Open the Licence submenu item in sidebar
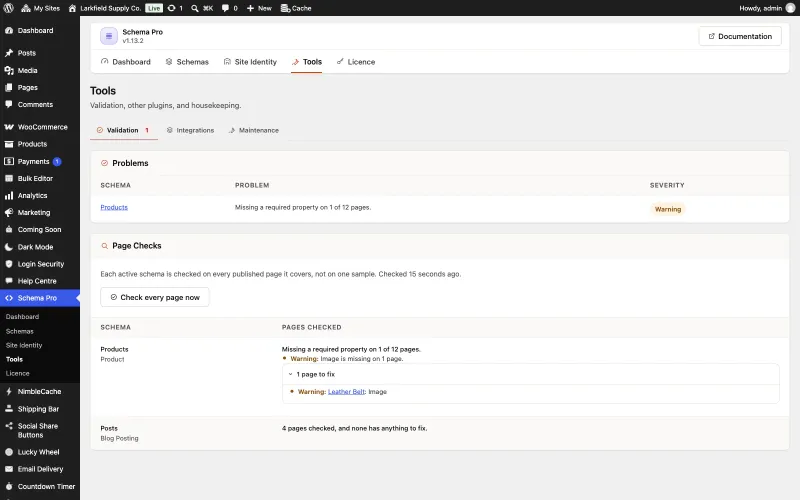The width and height of the screenshot is (800, 500). click(x=17, y=374)
